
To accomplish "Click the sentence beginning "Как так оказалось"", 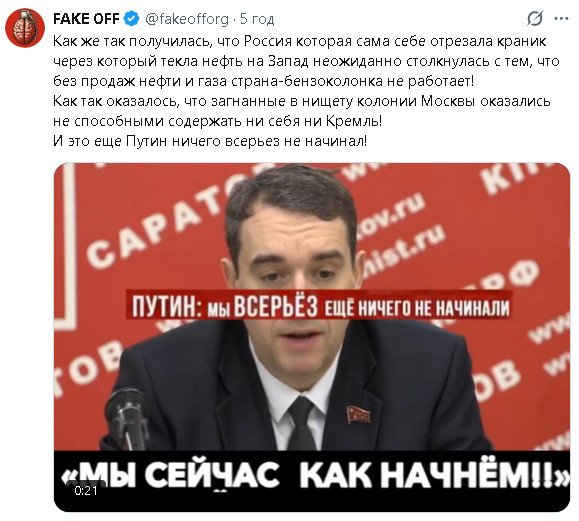I will click(302, 111).
